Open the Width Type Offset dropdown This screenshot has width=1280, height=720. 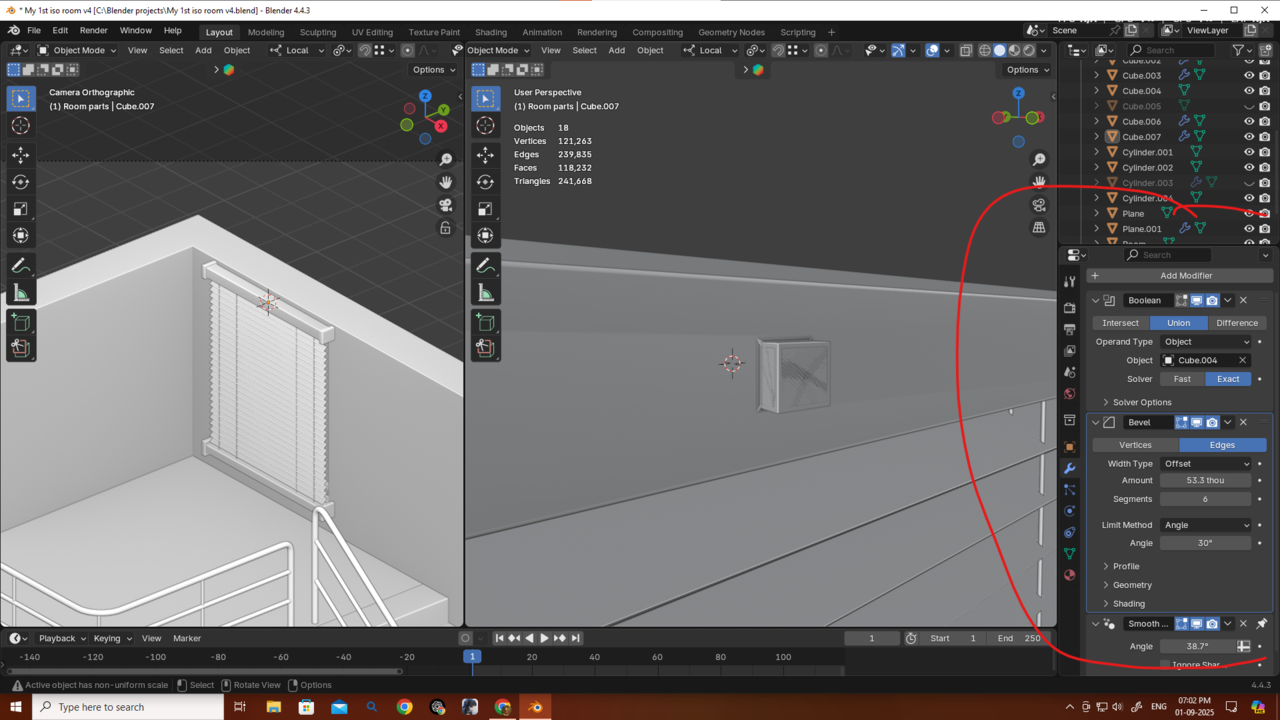click(1206, 464)
